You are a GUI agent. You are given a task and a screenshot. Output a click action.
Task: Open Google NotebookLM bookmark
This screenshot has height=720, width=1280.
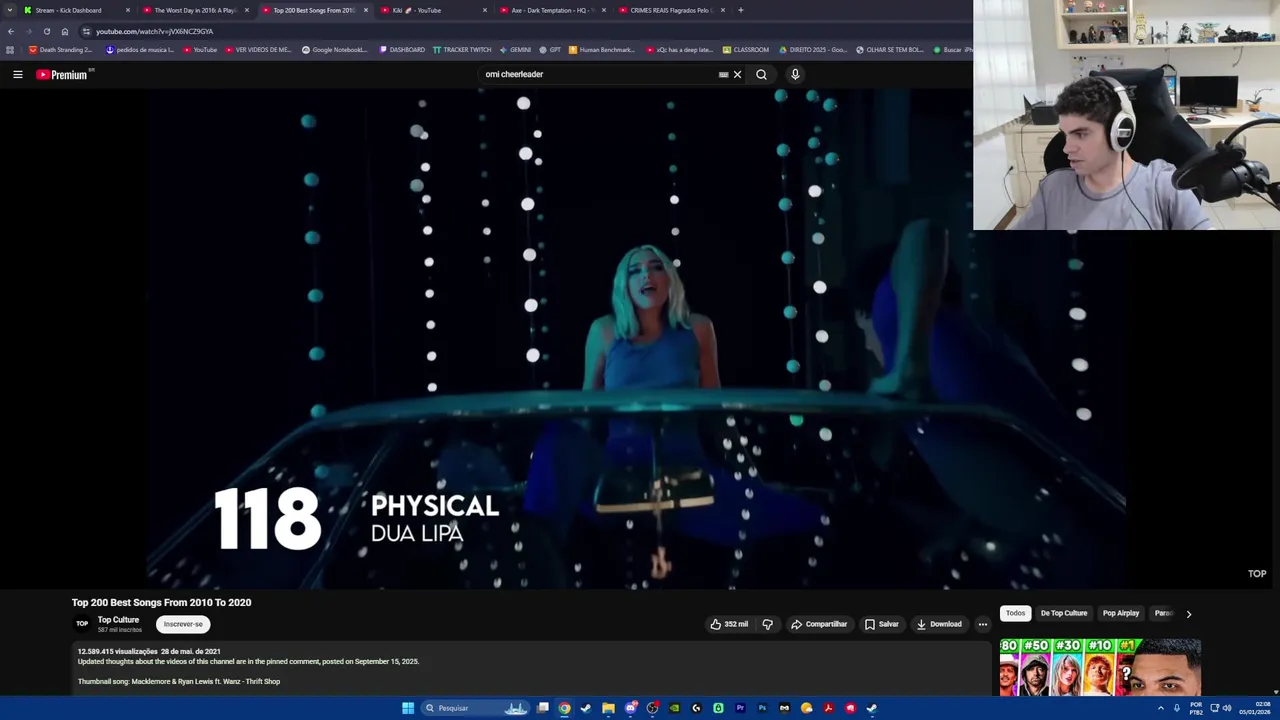(x=335, y=49)
